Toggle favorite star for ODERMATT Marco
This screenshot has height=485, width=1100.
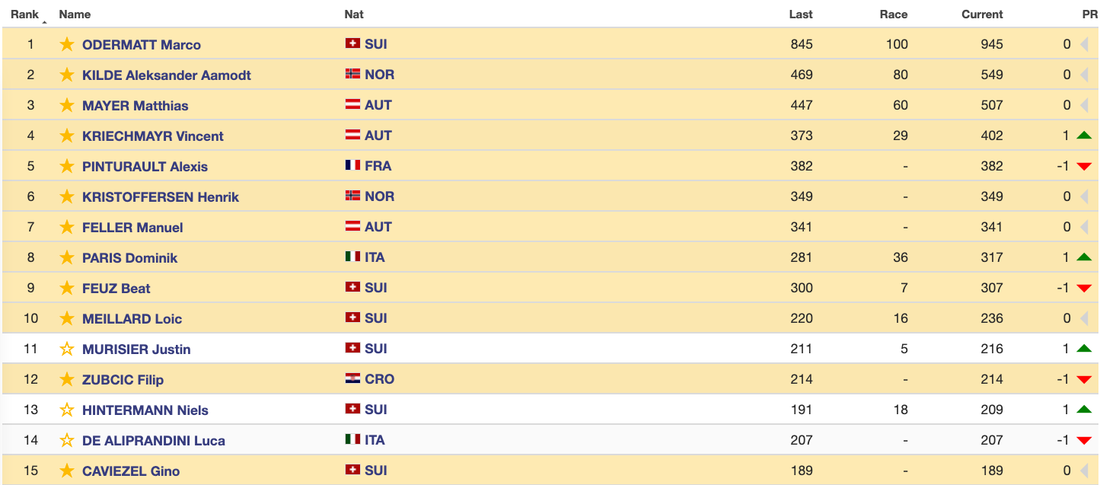(x=67, y=44)
